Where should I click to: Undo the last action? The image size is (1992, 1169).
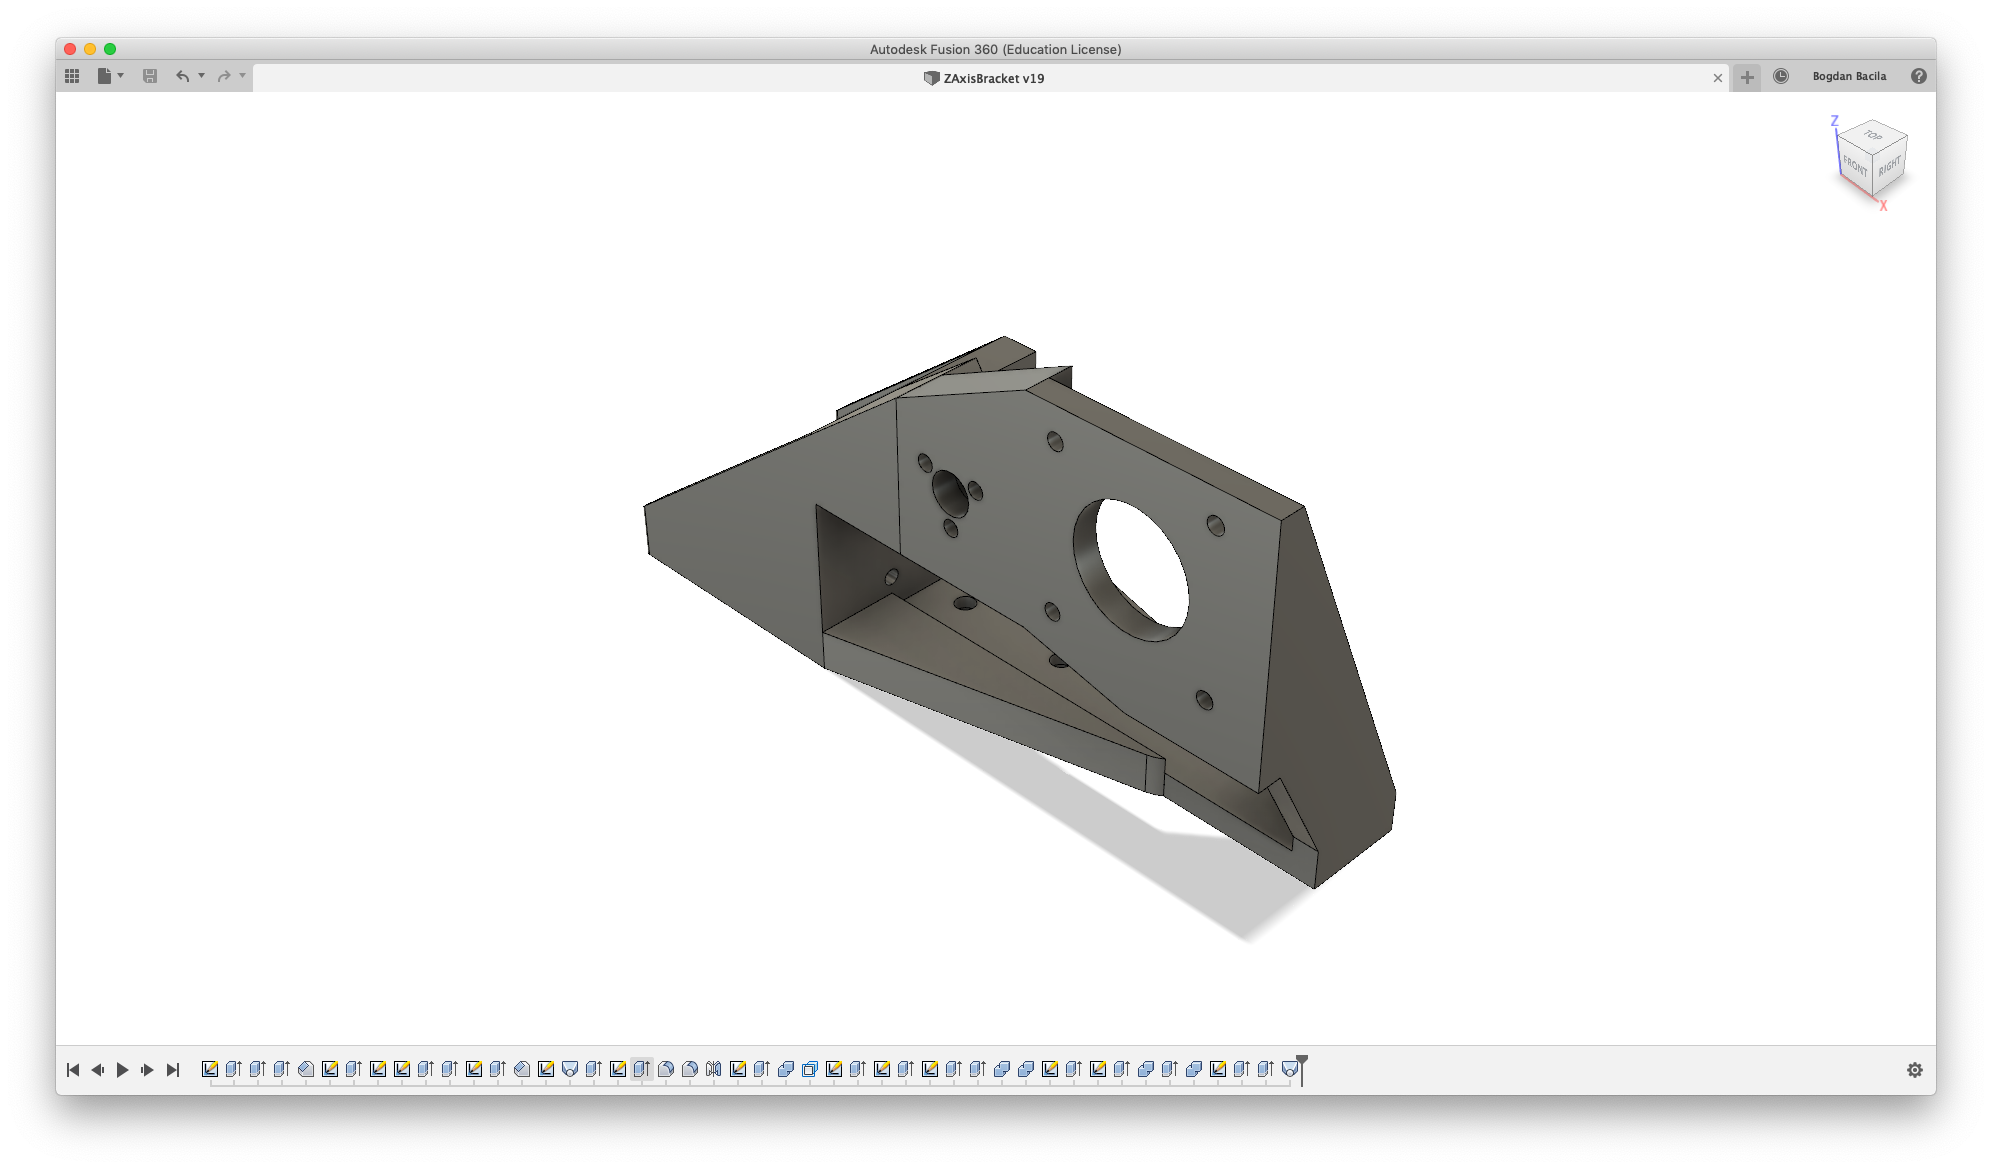(182, 76)
